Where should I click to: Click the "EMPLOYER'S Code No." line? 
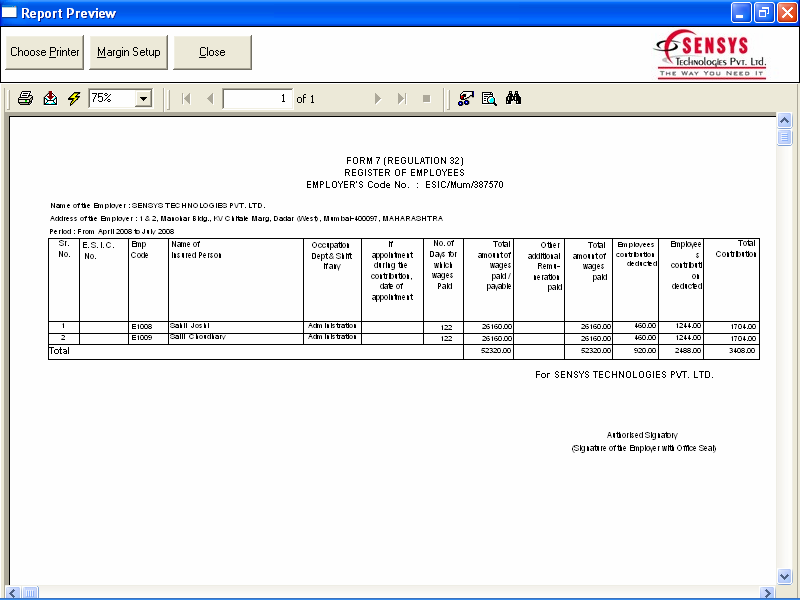(x=405, y=185)
